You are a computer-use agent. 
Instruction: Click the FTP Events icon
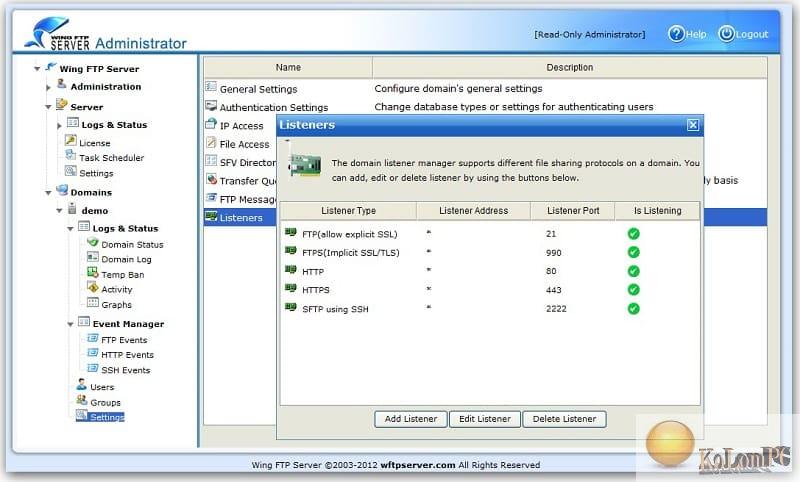click(93, 338)
